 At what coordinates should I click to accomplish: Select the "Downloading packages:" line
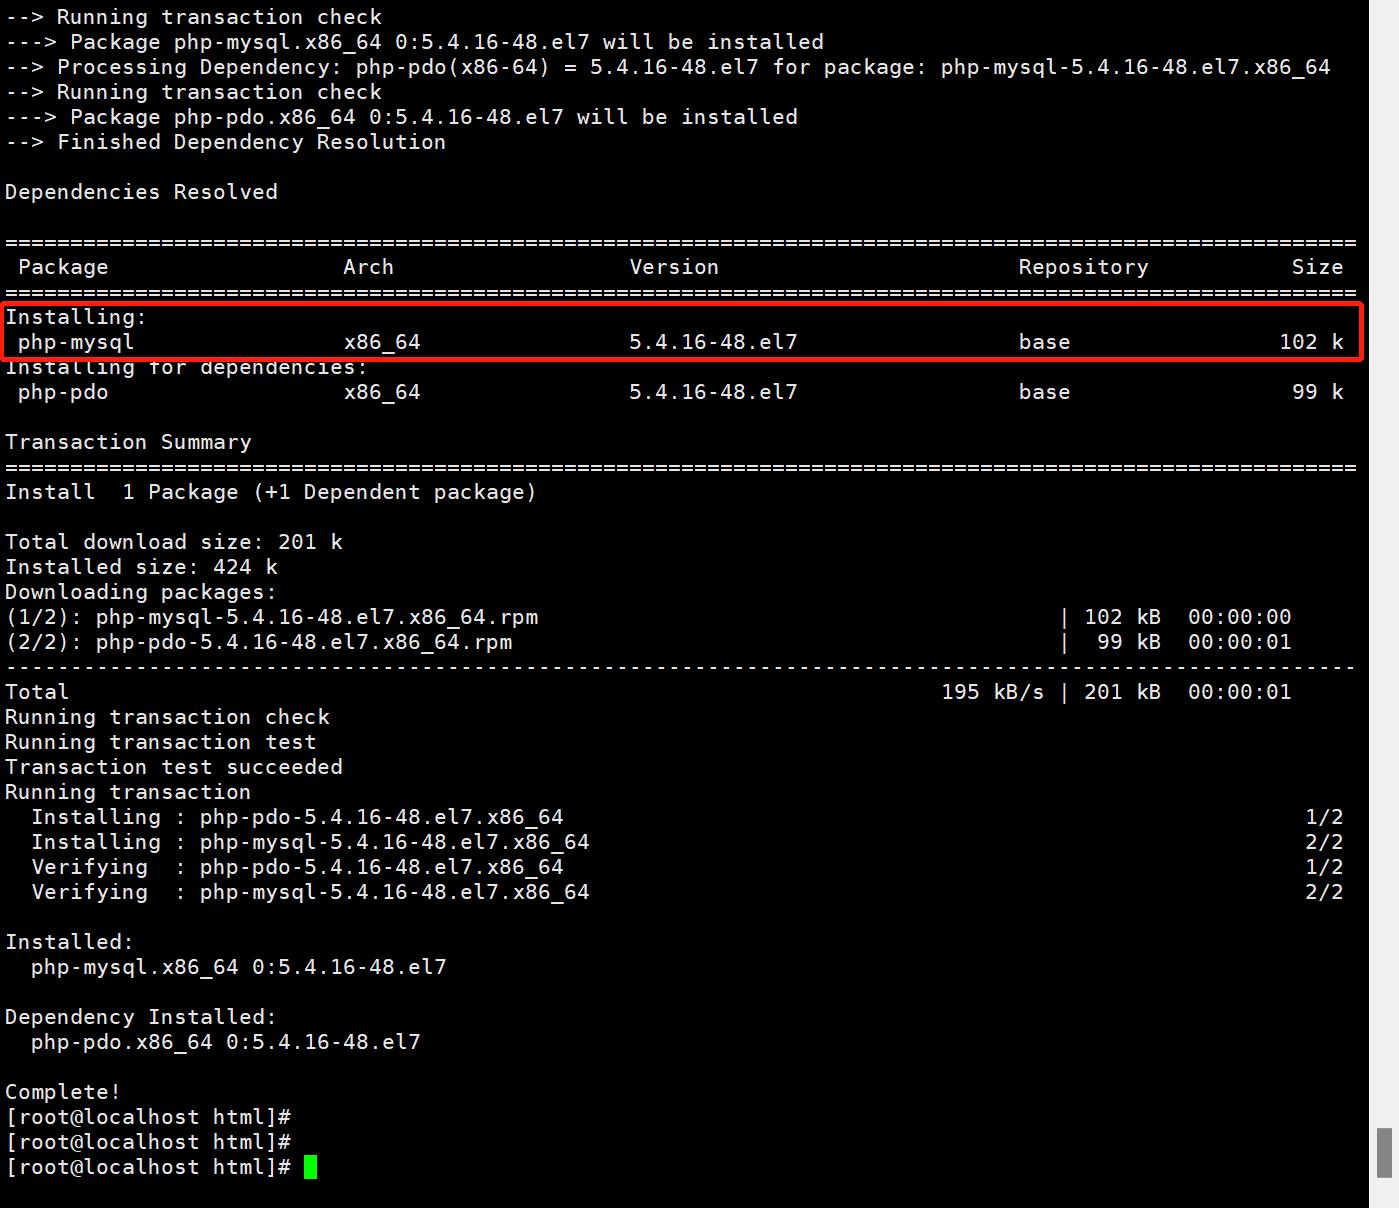141,592
